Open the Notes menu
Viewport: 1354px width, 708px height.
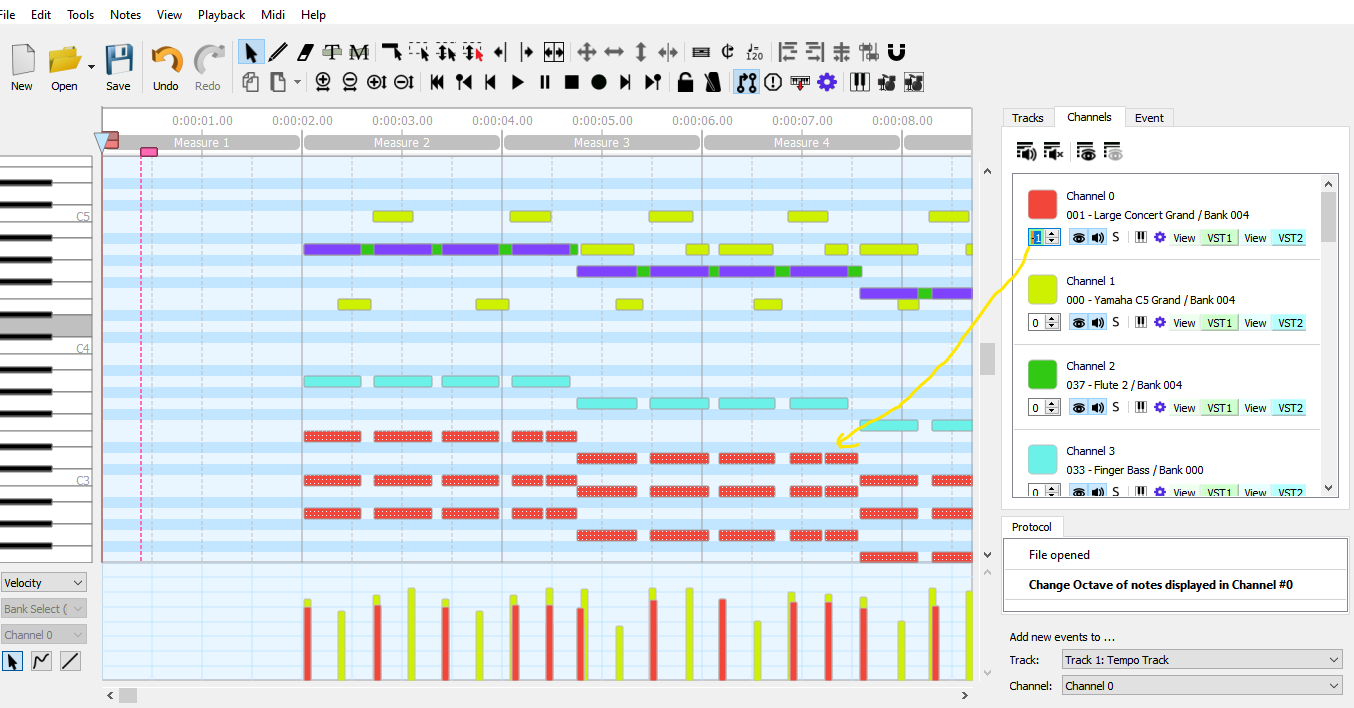point(125,15)
